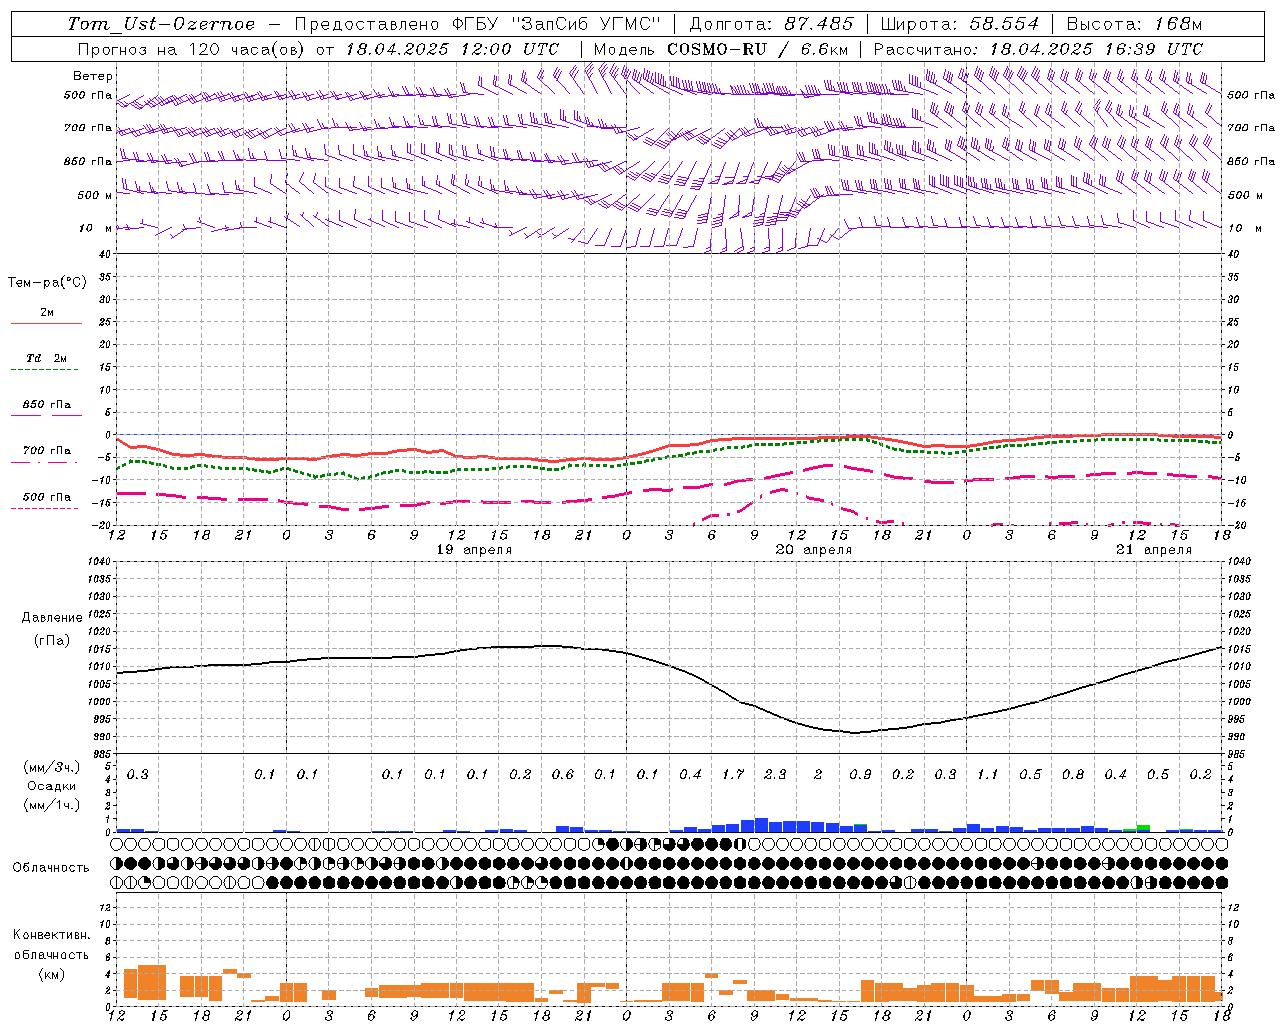This screenshot has height=1024, width=1280.
Task: Click the date label 21 апреля
Action: (1154, 550)
